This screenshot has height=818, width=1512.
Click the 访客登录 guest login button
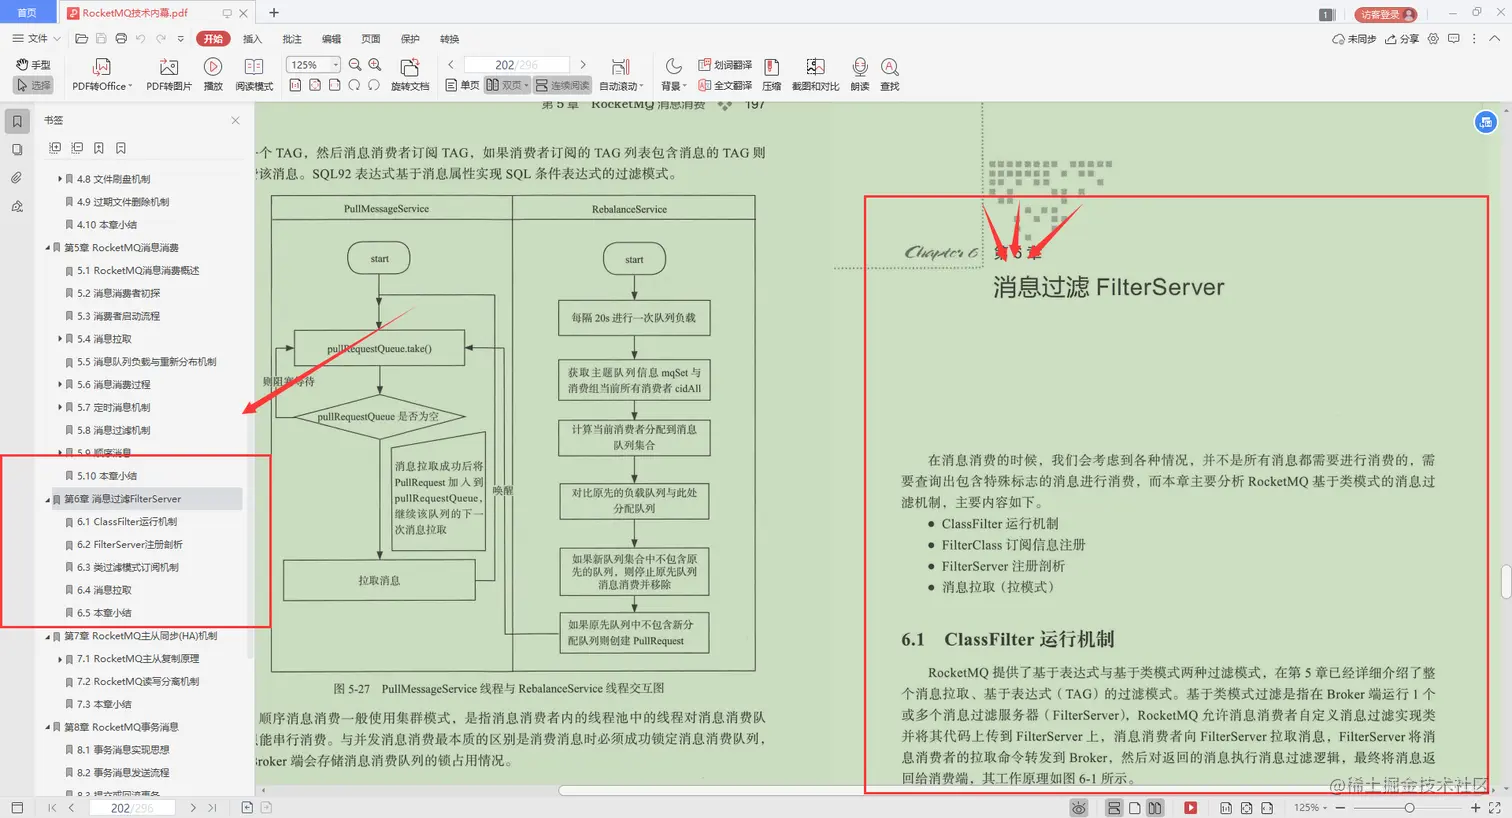click(1385, 15)
